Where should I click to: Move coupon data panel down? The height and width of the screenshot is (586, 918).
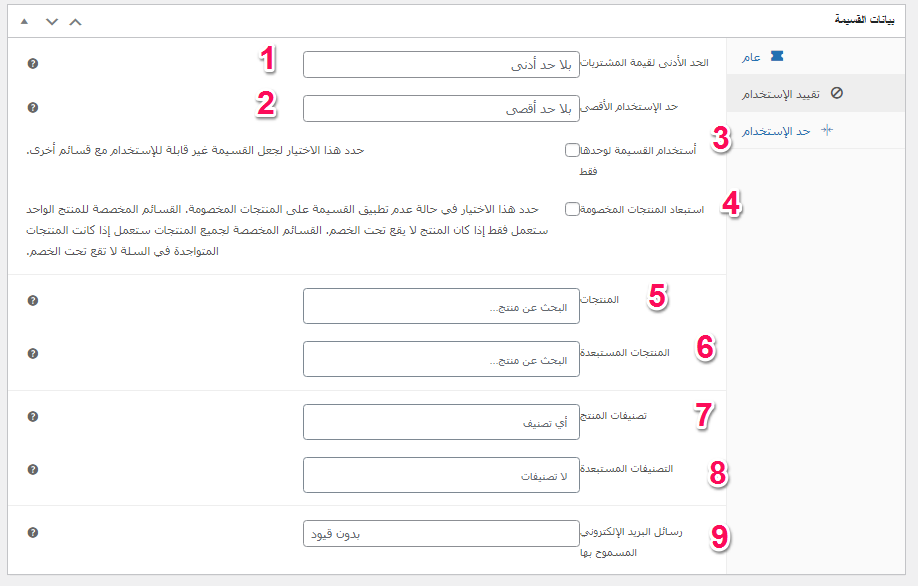tap(52, 21)
